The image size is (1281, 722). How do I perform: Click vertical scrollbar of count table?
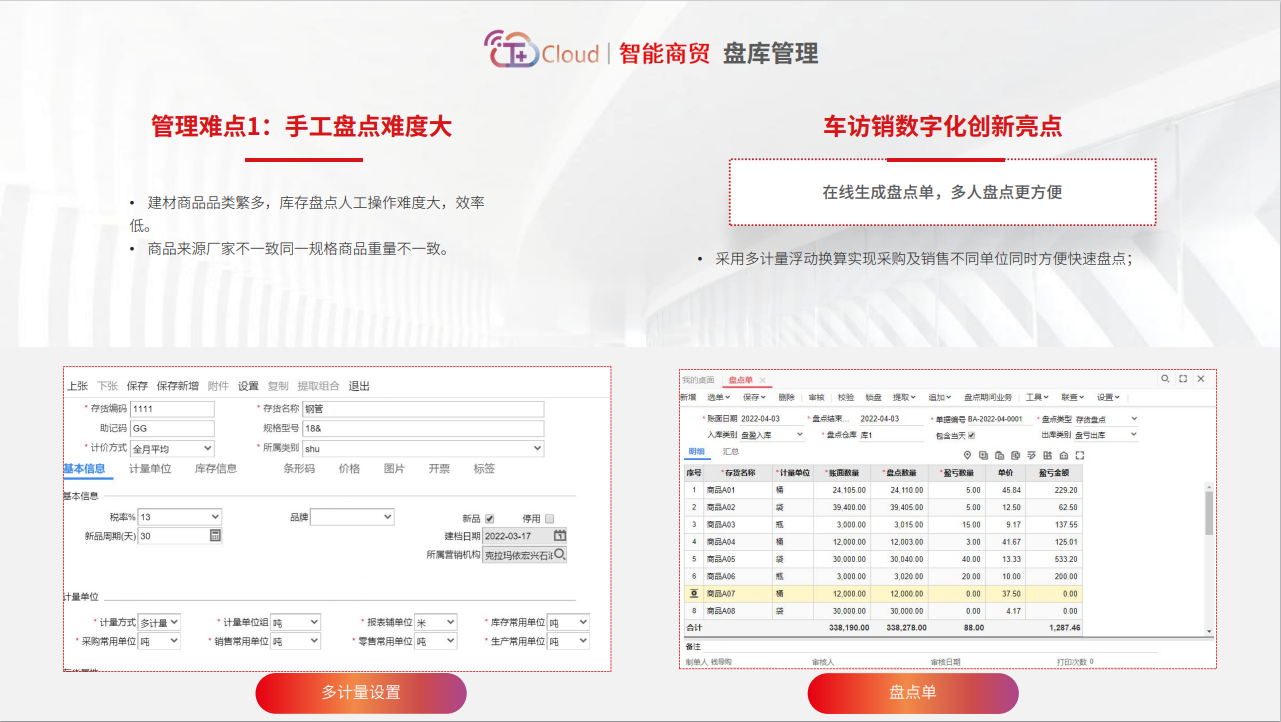1209,559
